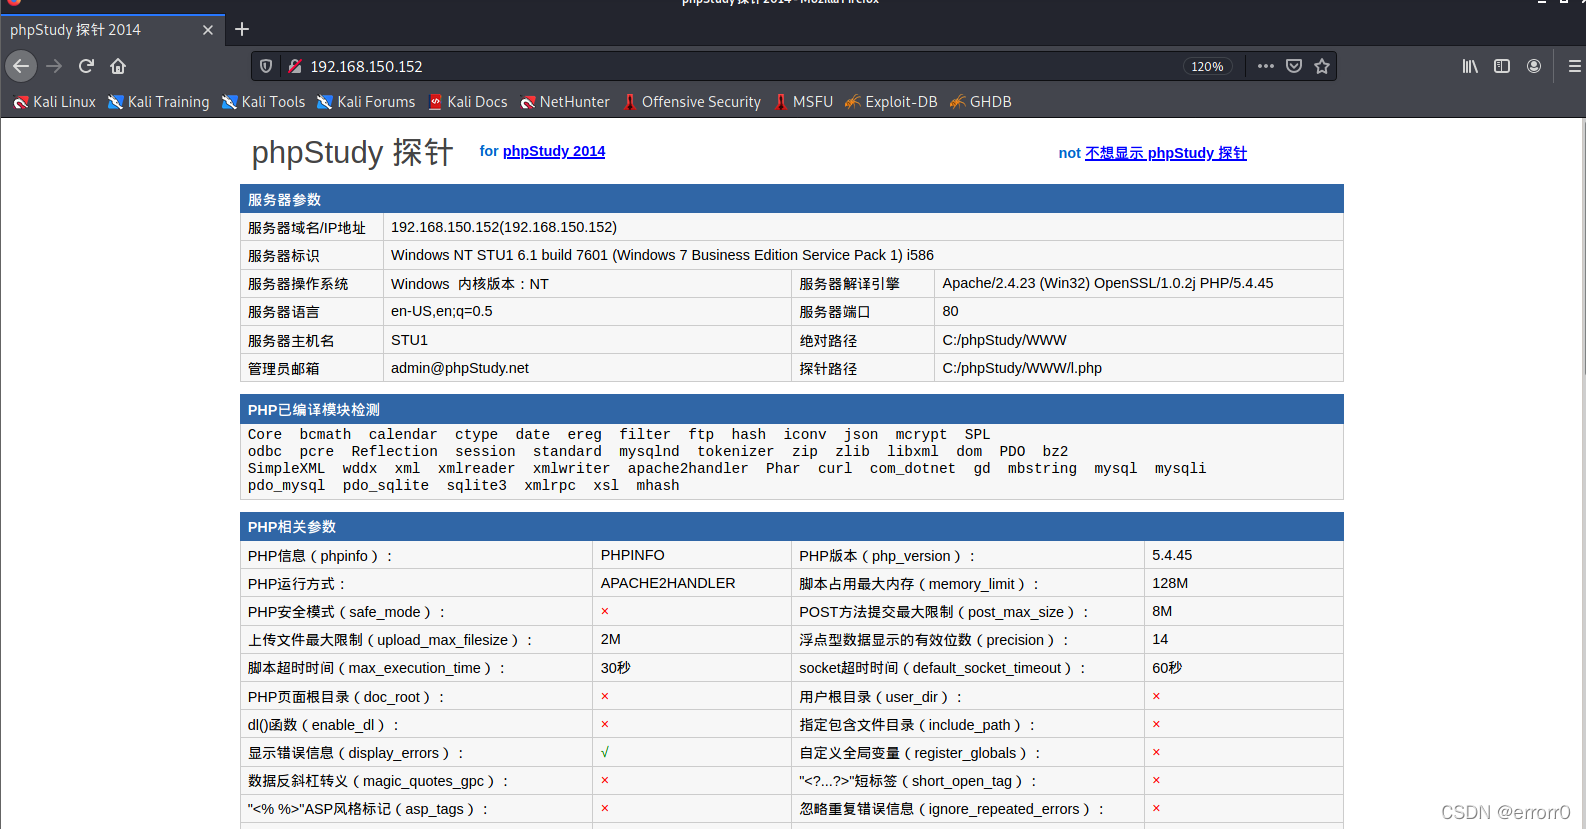Open tracking protection shield icon

click(x=266, y=66)
